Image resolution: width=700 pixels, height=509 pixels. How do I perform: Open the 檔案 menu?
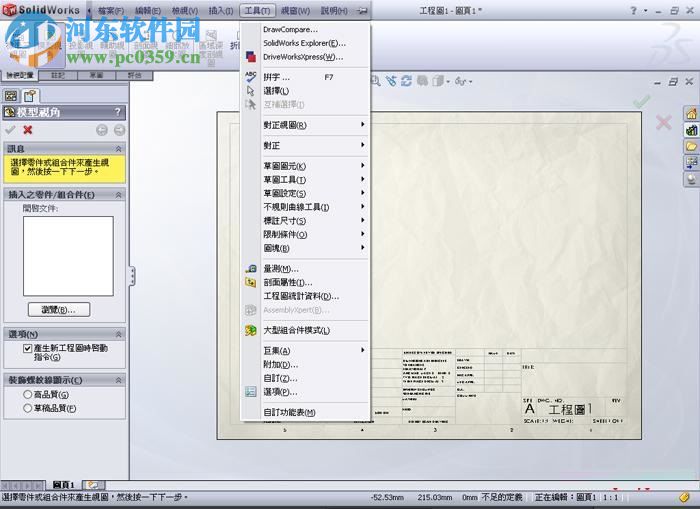[x=111, y=10]
